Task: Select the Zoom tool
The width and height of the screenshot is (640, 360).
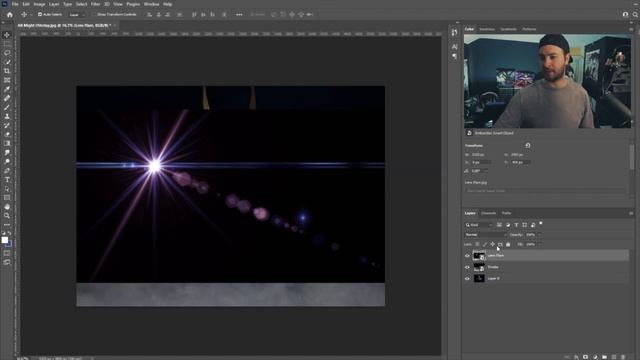Action: point(7,216)
